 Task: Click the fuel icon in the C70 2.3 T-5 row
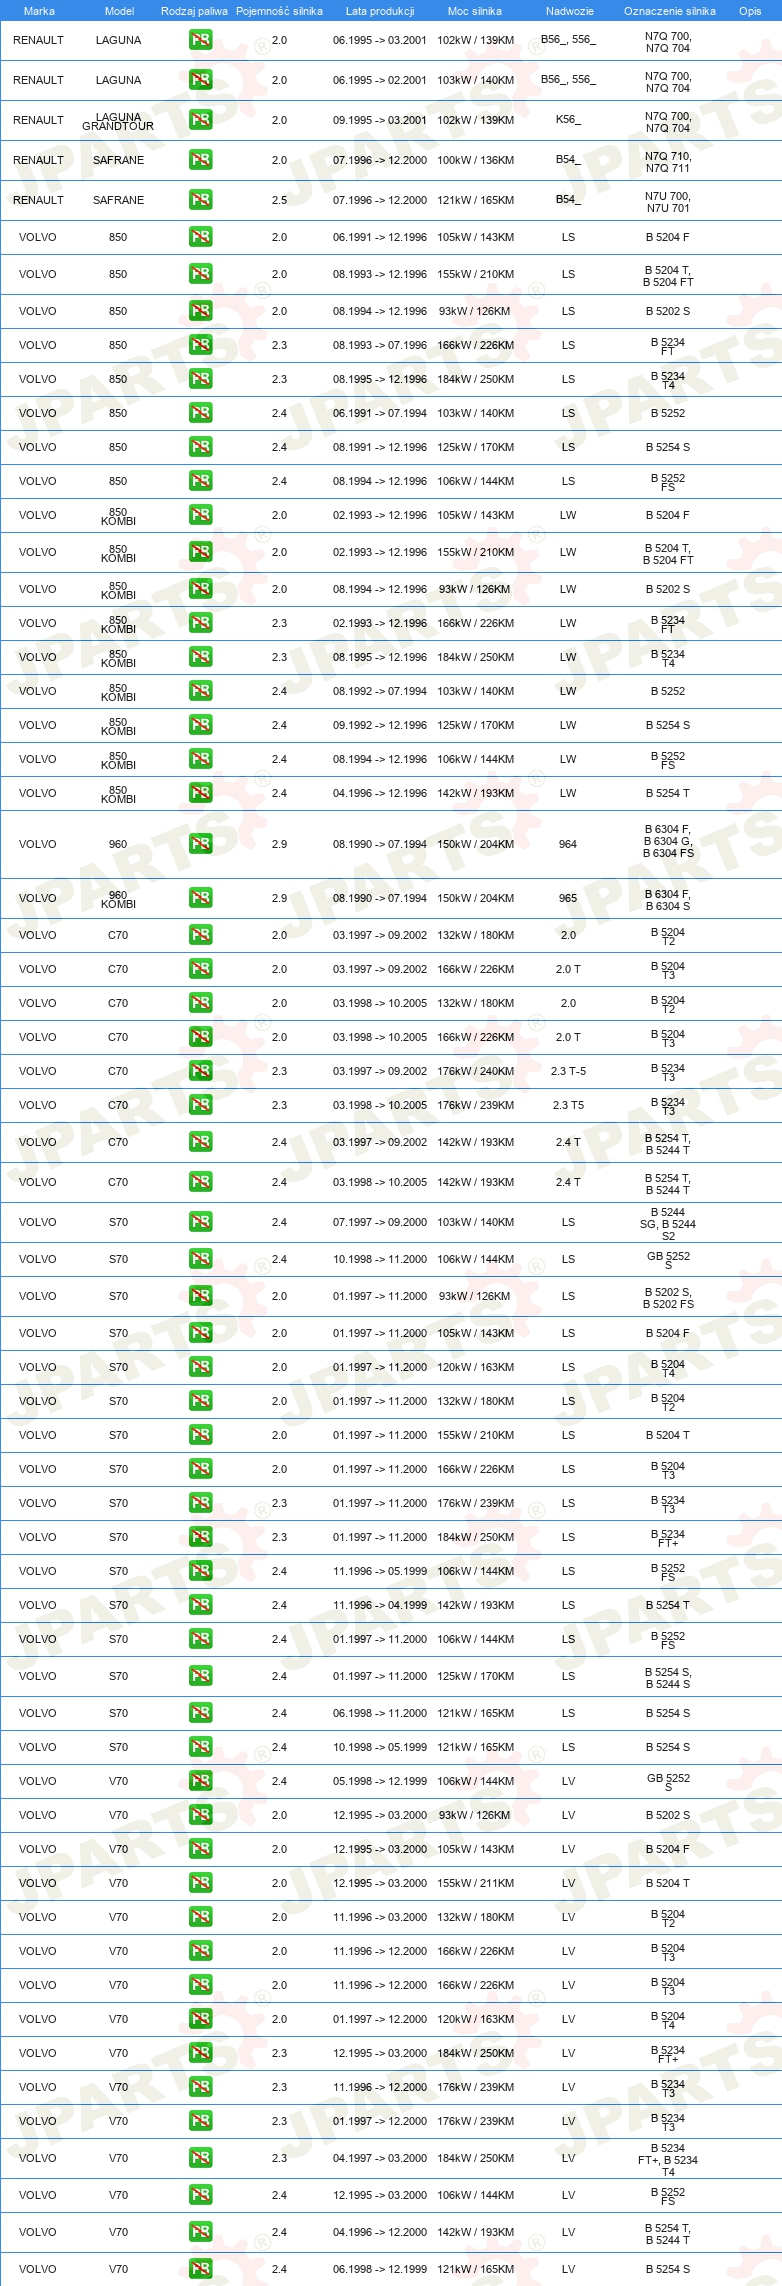(x=200, y=1071)
